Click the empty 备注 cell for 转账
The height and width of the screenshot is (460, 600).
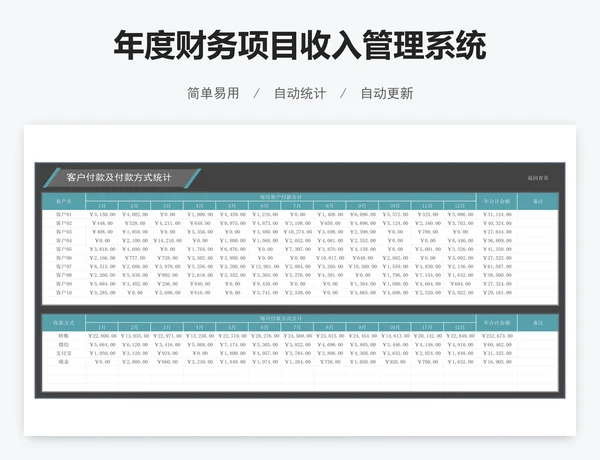[x=538, y=336]
